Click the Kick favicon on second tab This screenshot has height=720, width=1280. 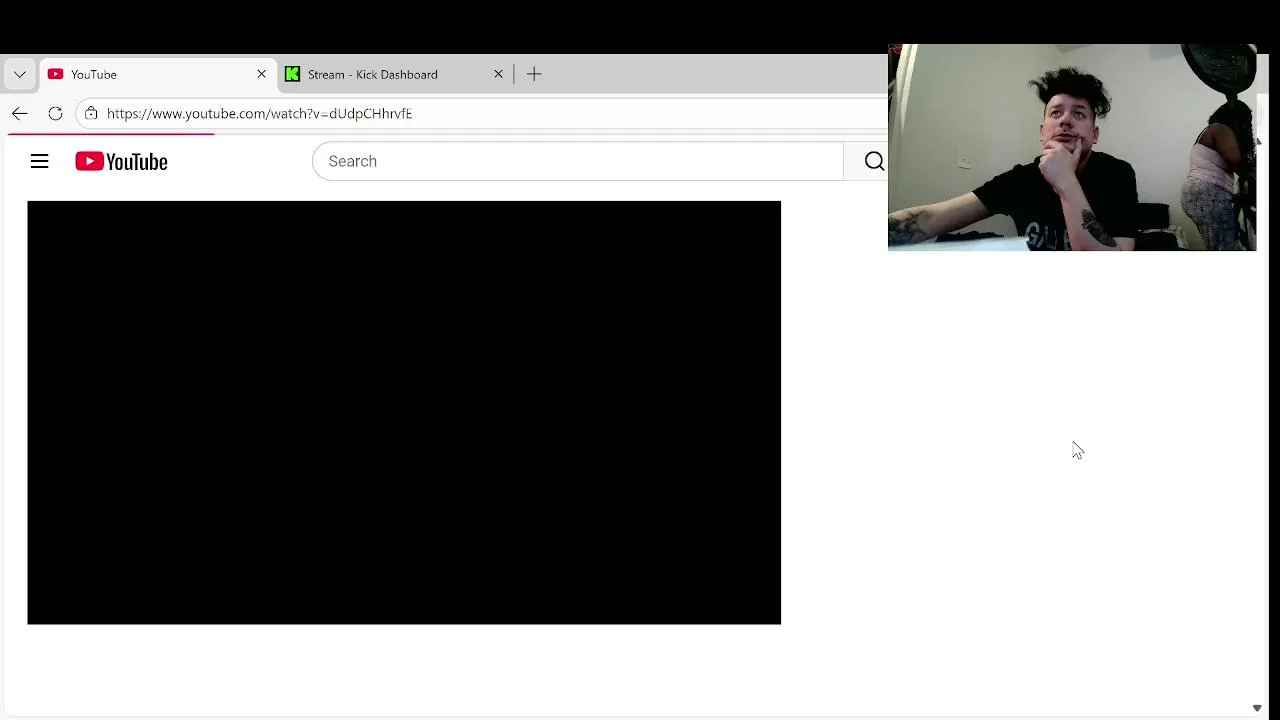click(x=292, y=74)
